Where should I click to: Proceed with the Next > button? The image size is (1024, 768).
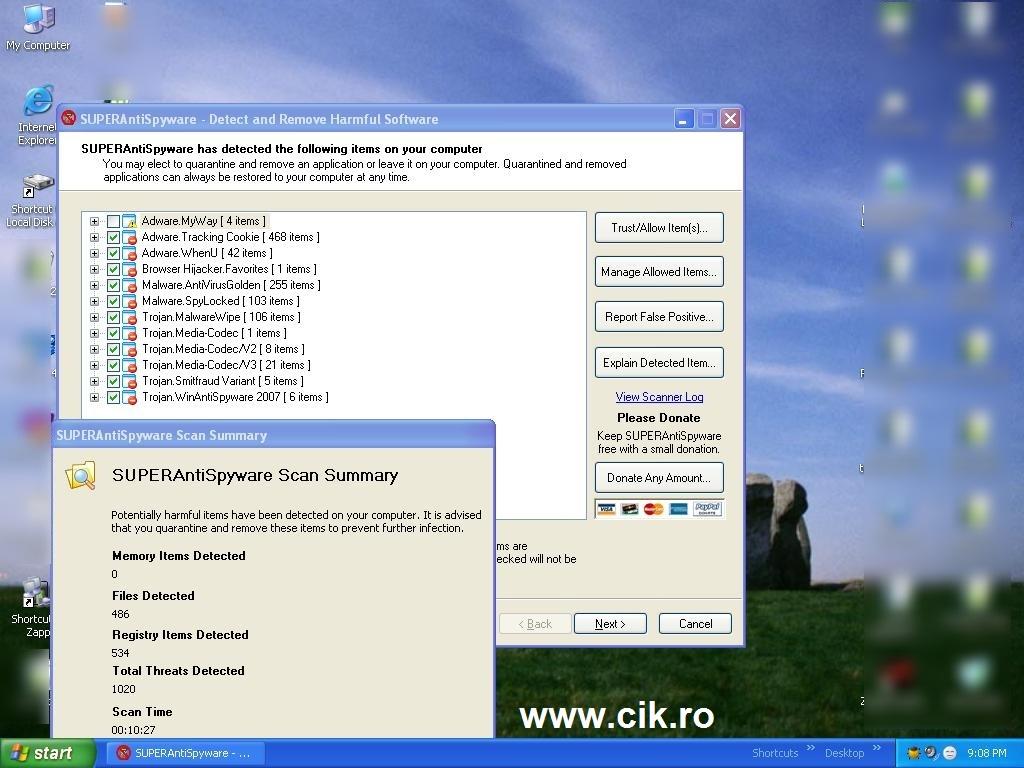pyautogui.click(x=610, y=624)
